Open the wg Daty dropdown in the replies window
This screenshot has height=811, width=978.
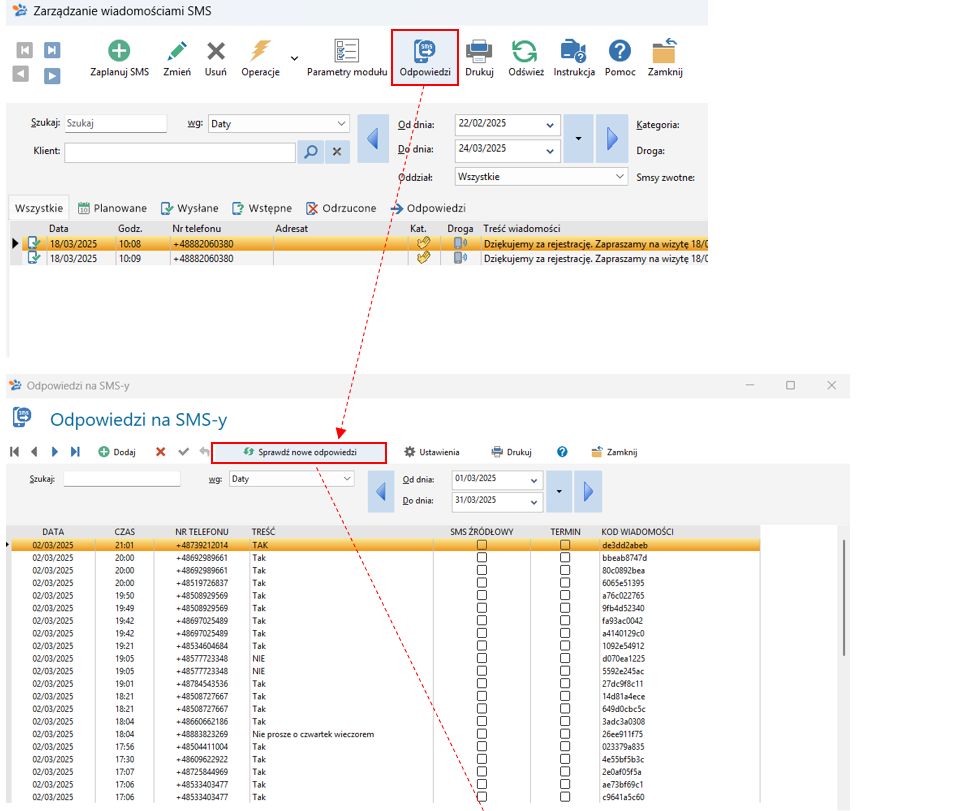(292, 478)
